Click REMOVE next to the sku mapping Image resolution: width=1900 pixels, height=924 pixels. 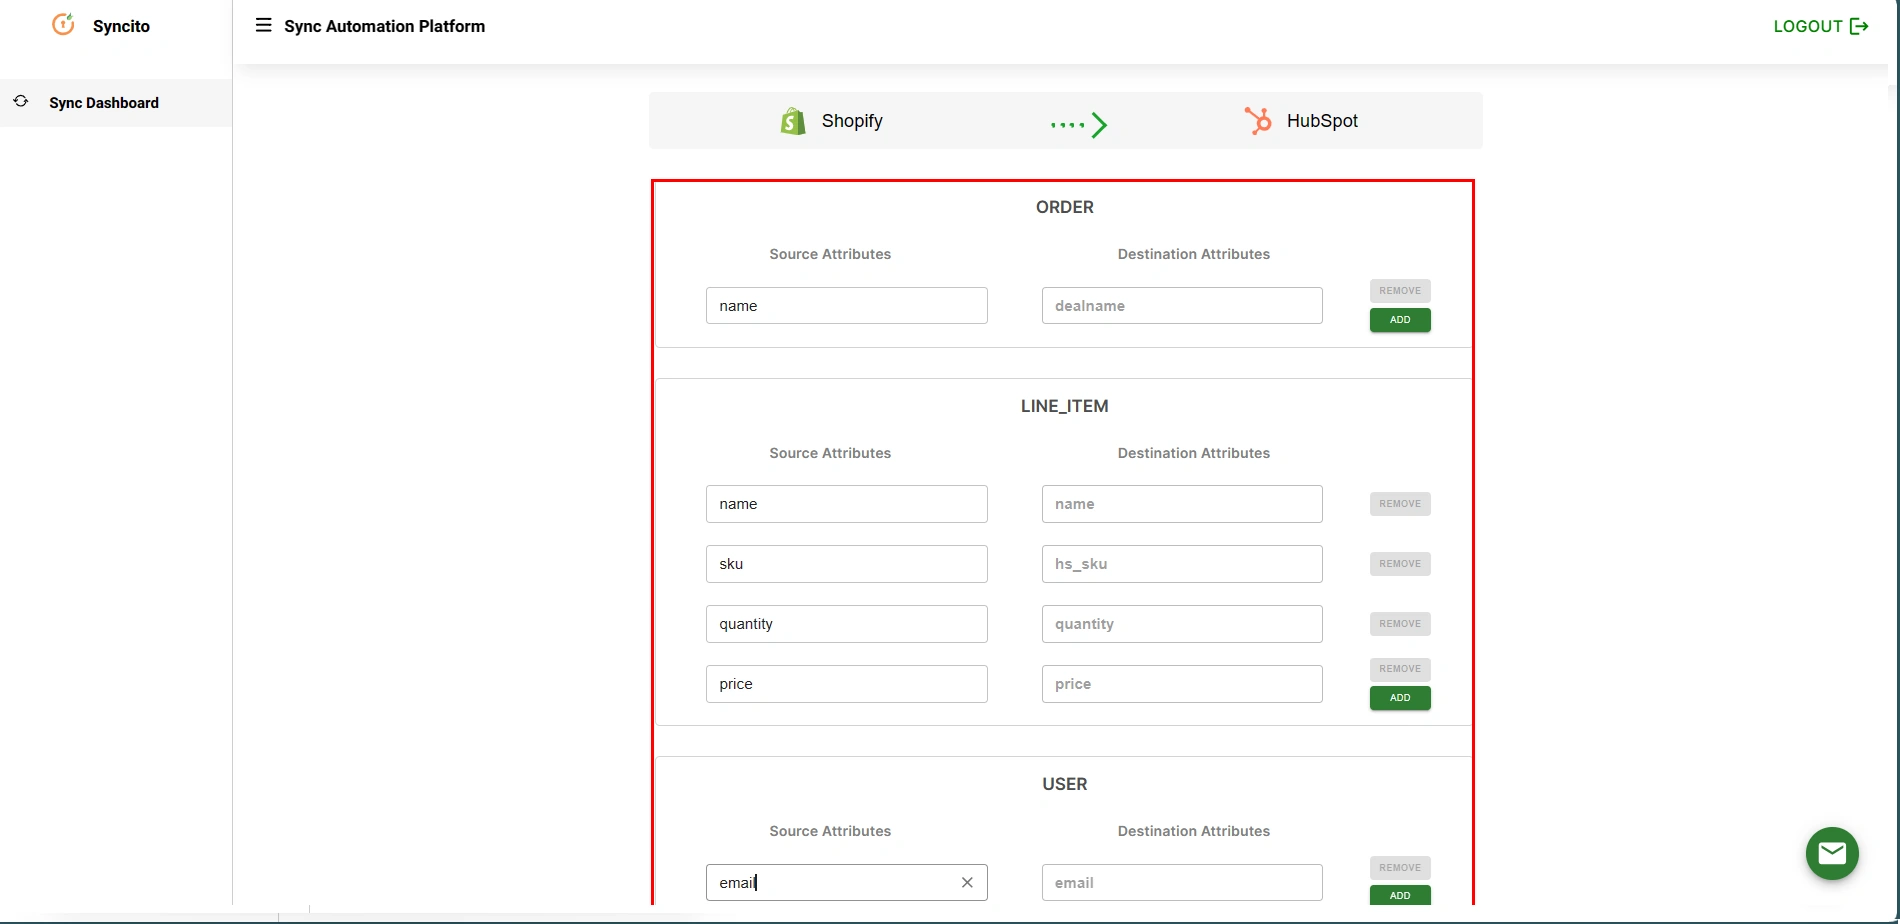(x=1399, y=563)
